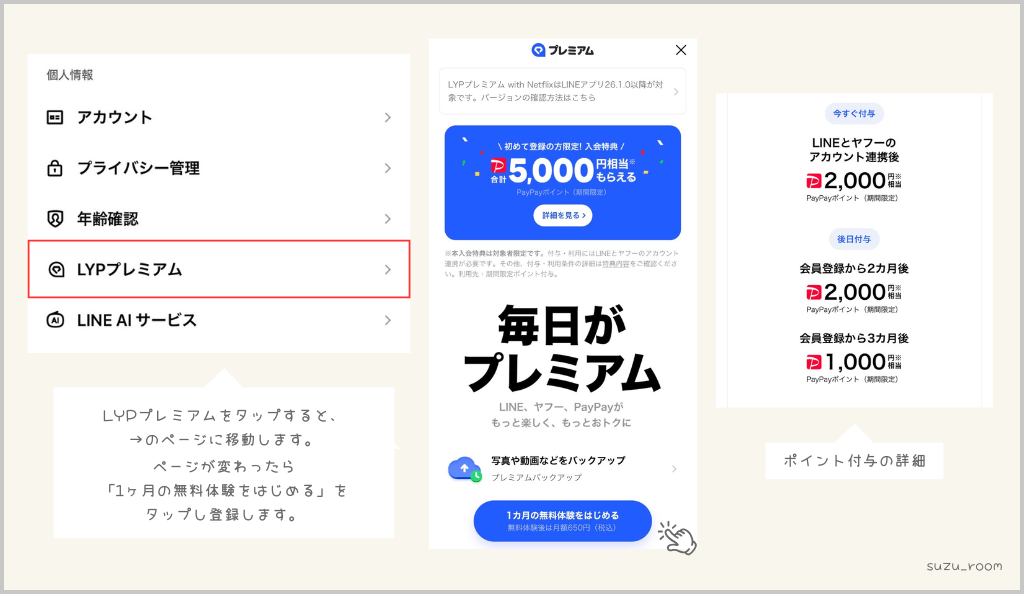
Task: Select the 年齢確認 menu entry
Action: (219, 219)
